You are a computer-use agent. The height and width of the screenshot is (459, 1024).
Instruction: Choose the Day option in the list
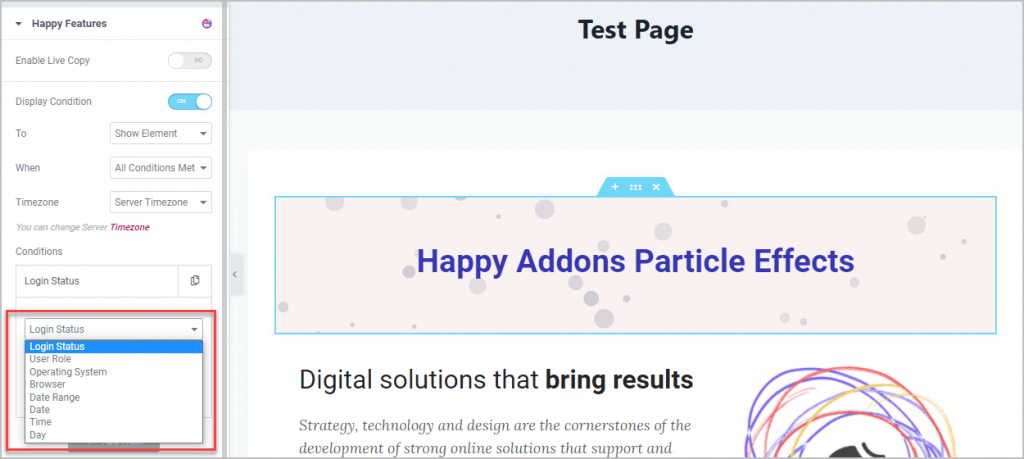coord(38,435)
